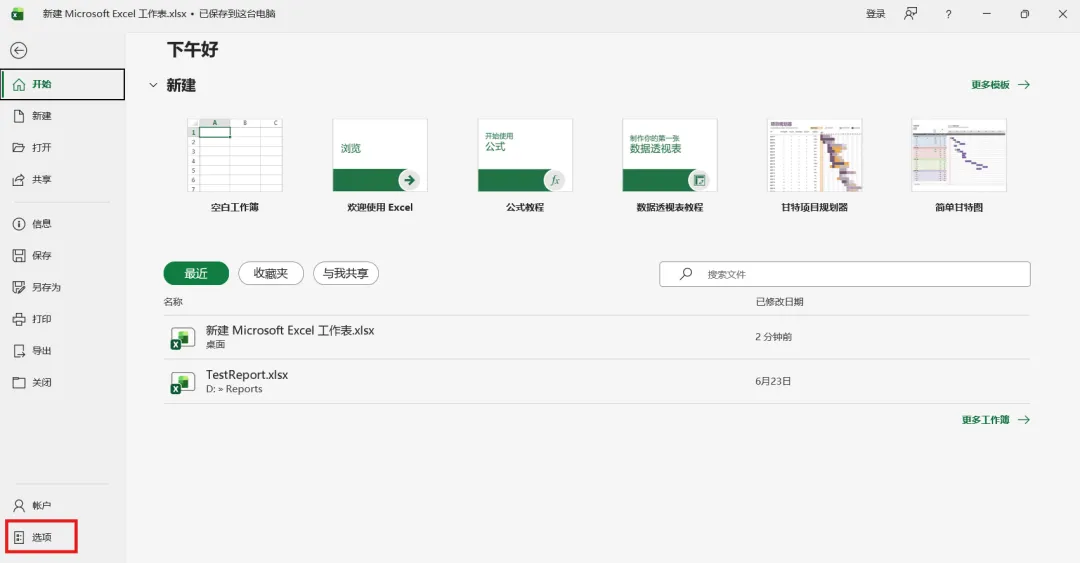Click the Excel file icon beside 新建 Microsoft Excel 工作表.xlsx
Viewport: 1080px width, 563px height.
(183, 338)
